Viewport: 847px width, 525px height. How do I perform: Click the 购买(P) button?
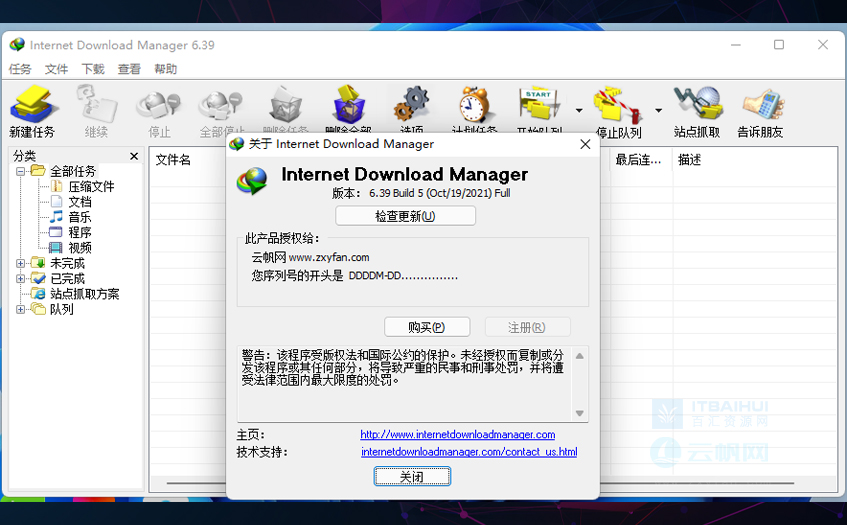tap(427, 327)
